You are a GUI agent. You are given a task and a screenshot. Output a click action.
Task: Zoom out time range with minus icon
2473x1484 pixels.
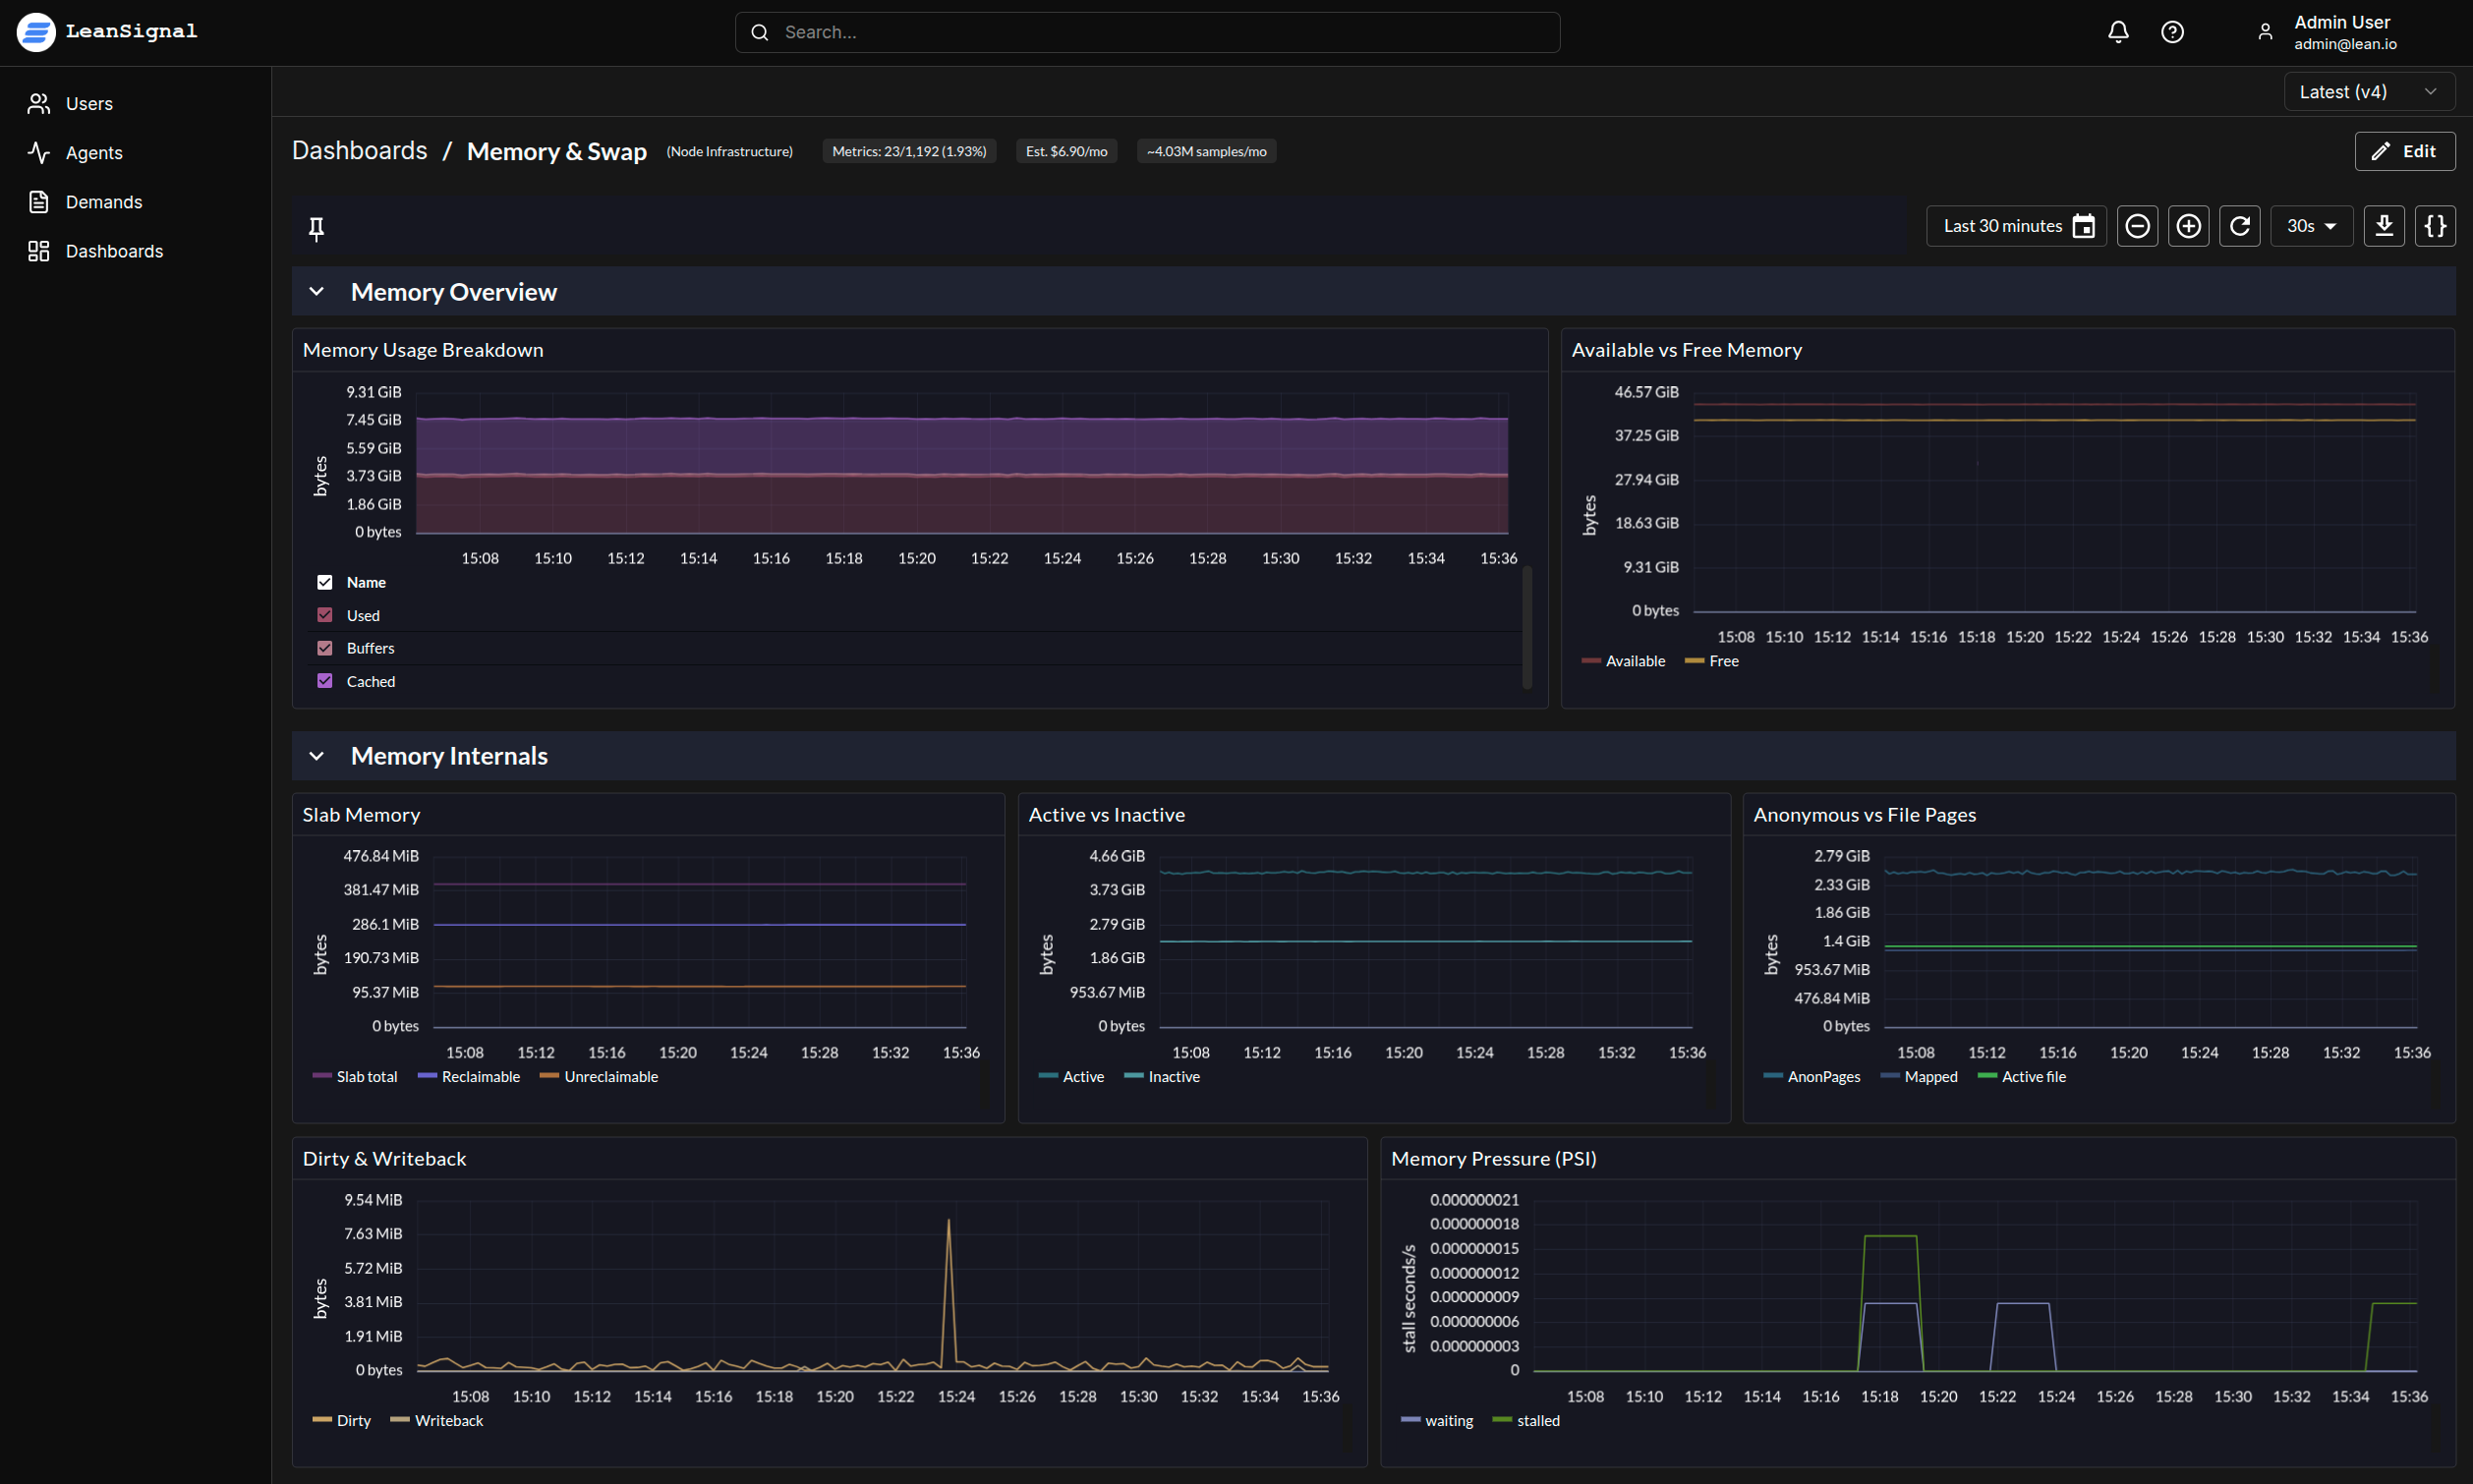[2137, 226]
